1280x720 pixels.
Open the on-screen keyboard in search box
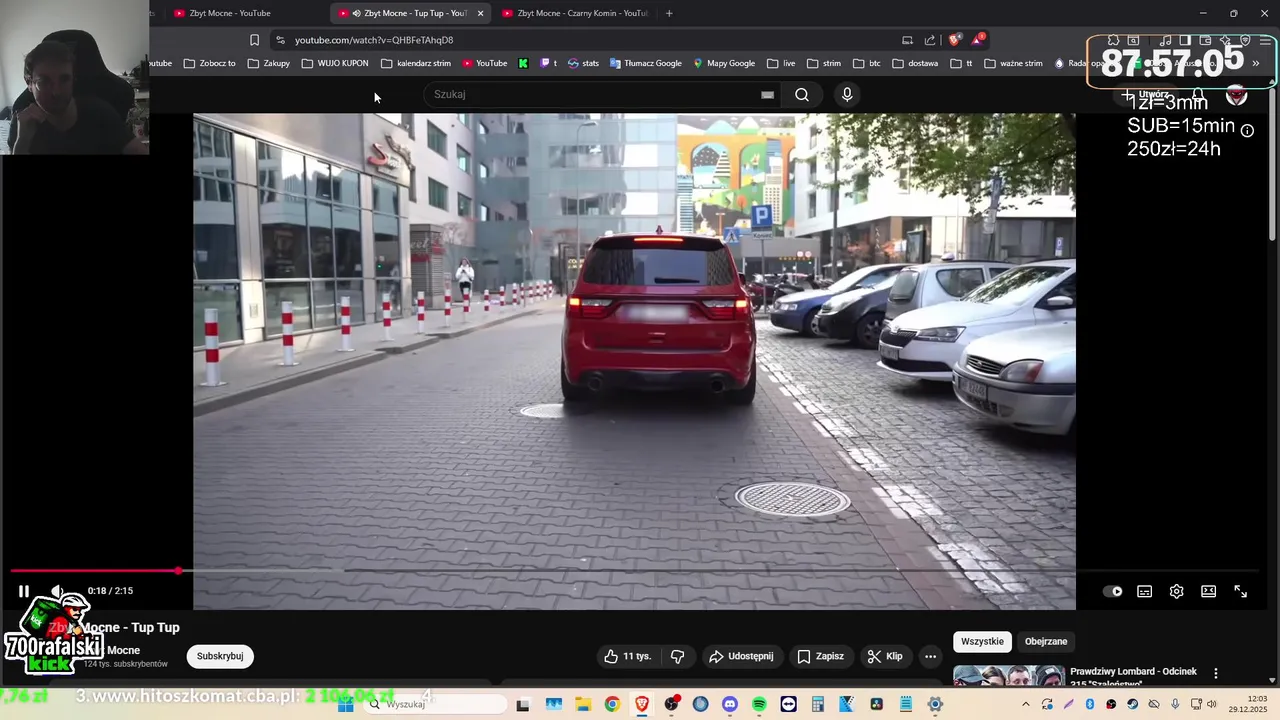point(767,95)
